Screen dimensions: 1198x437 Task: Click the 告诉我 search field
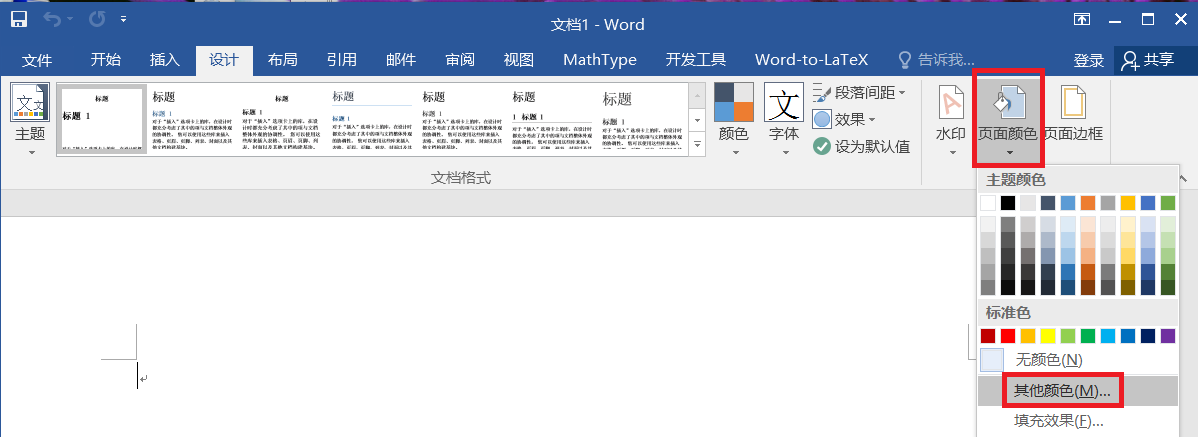pyautogui.click(x=937, y=60)
